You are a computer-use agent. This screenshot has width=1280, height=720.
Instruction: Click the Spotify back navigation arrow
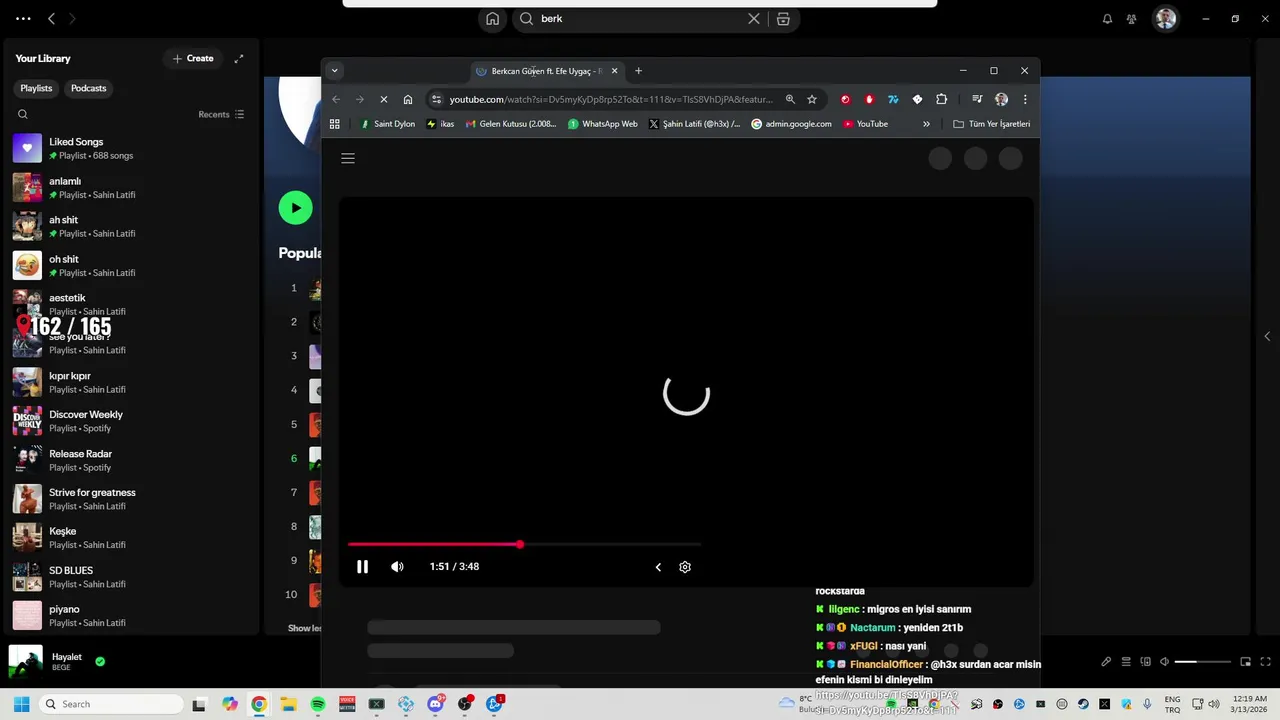tap(52, 19)
